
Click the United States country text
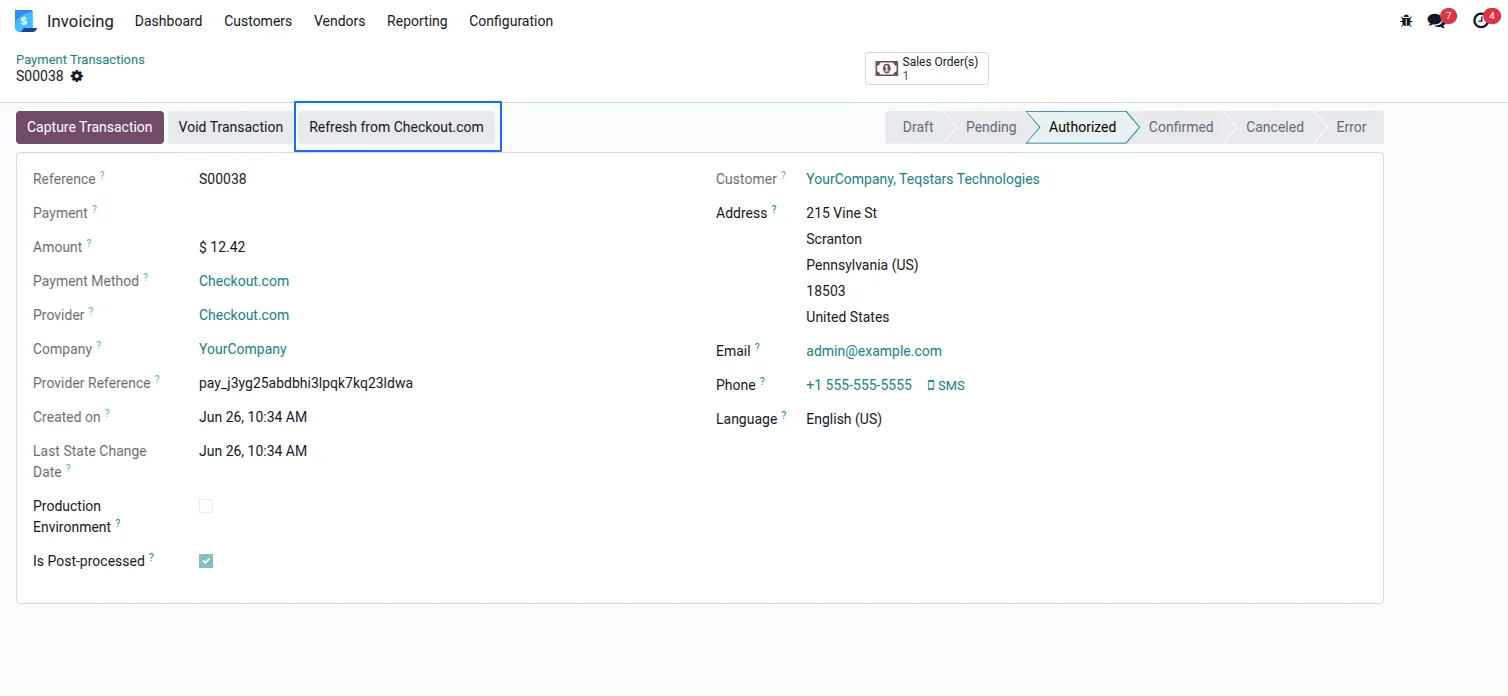(848, 317)
